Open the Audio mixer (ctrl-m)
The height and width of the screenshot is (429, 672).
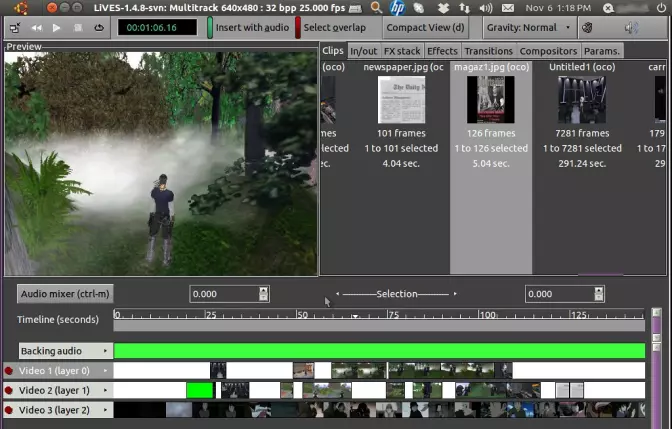(x=65, y=294)
